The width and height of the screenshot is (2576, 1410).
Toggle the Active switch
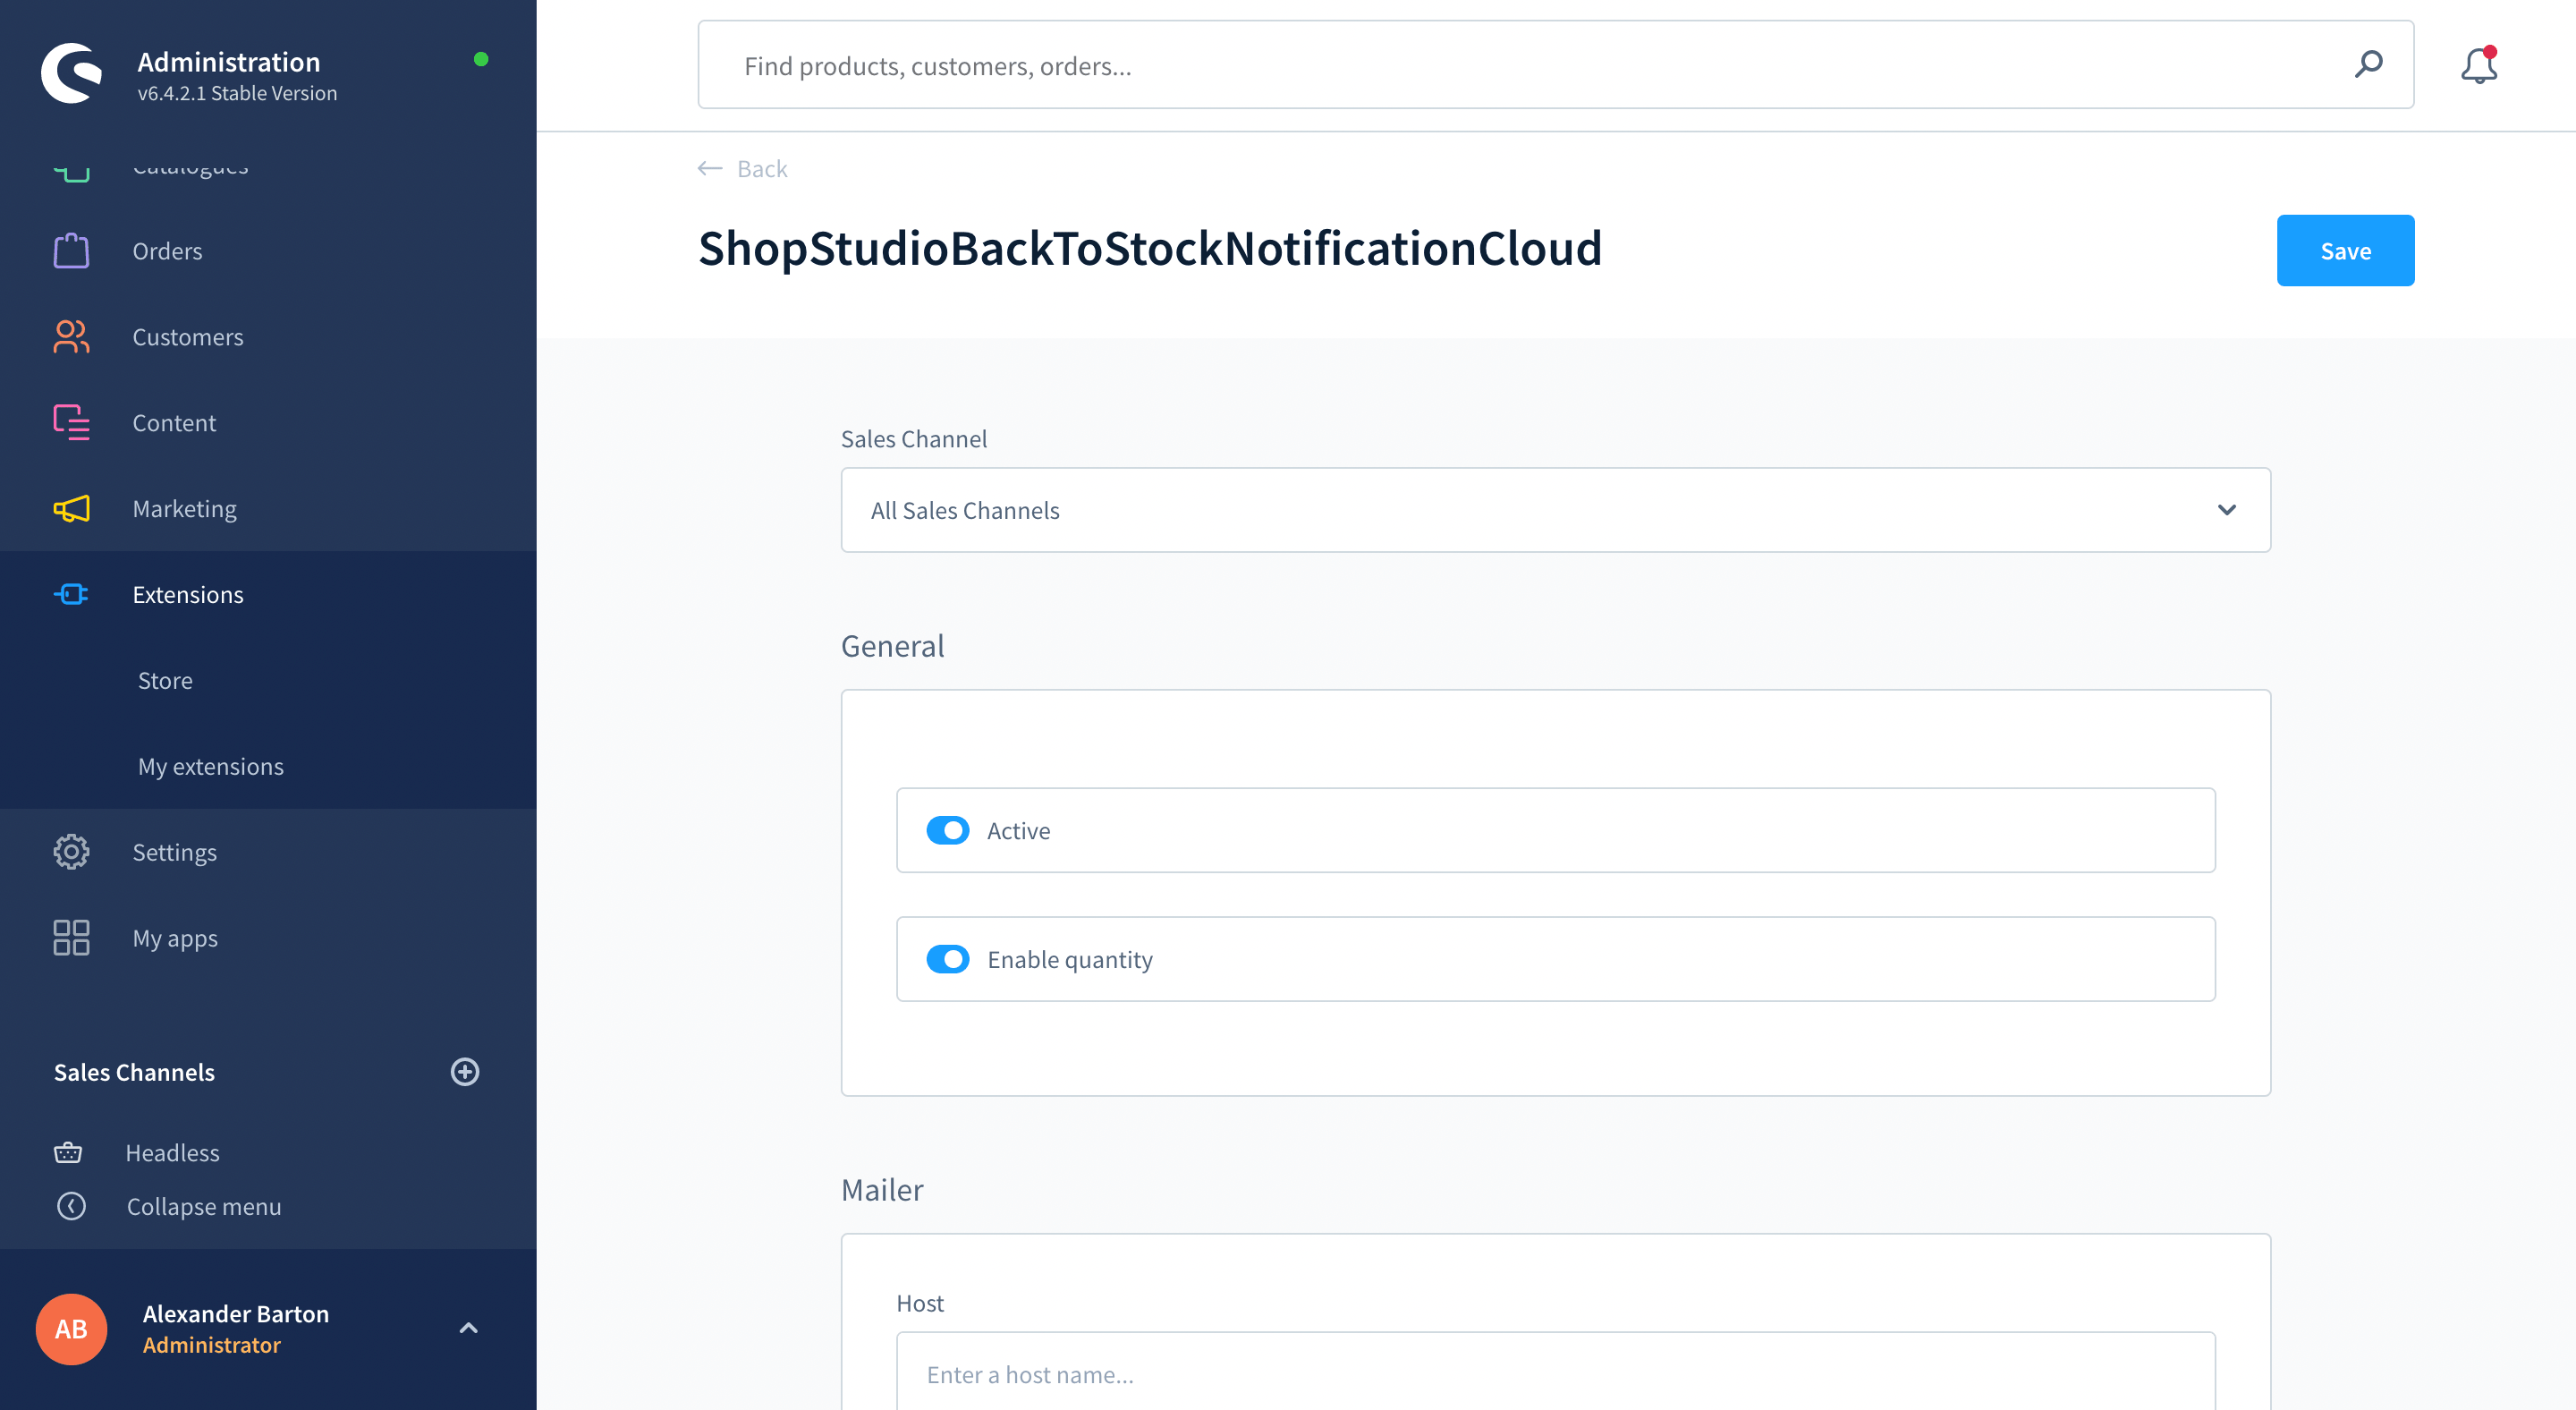click(x=948, y=830)
